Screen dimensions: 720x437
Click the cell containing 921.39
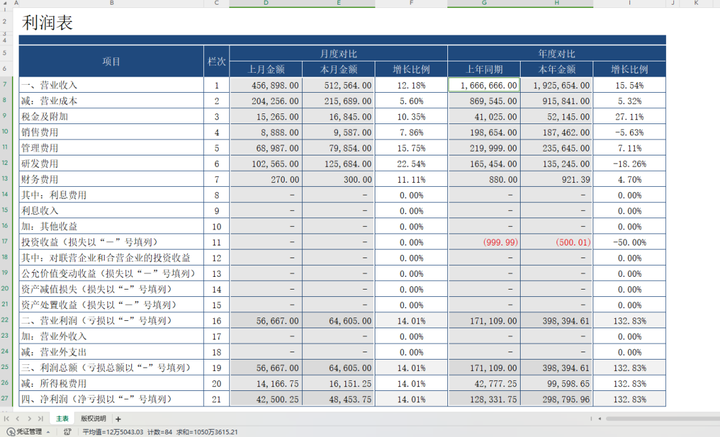557,179
